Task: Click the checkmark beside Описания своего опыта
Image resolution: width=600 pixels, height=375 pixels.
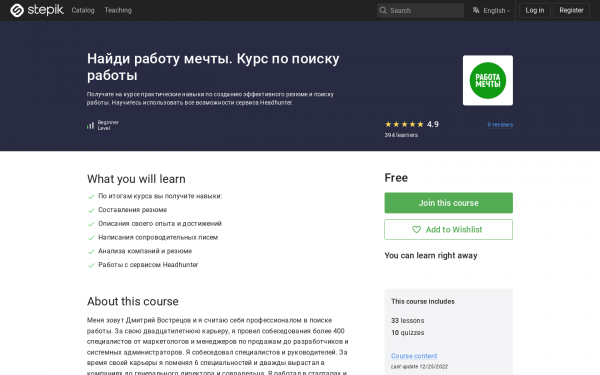Action: 91,224
